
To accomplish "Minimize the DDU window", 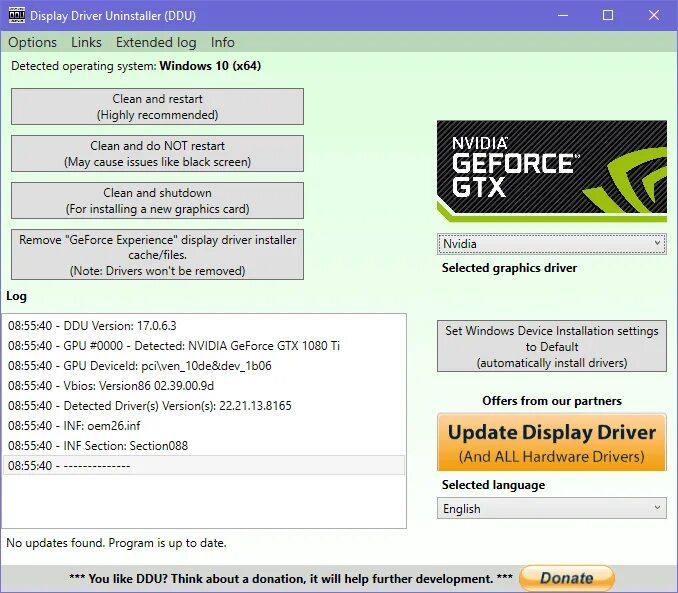I will [563, 16].
